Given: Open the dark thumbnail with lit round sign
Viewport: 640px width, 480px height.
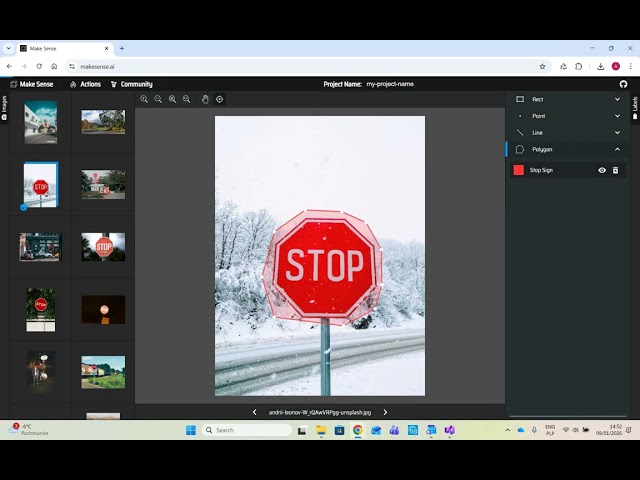Looking at the screenshot, I should pyautogui.click(x=103, y=309).
